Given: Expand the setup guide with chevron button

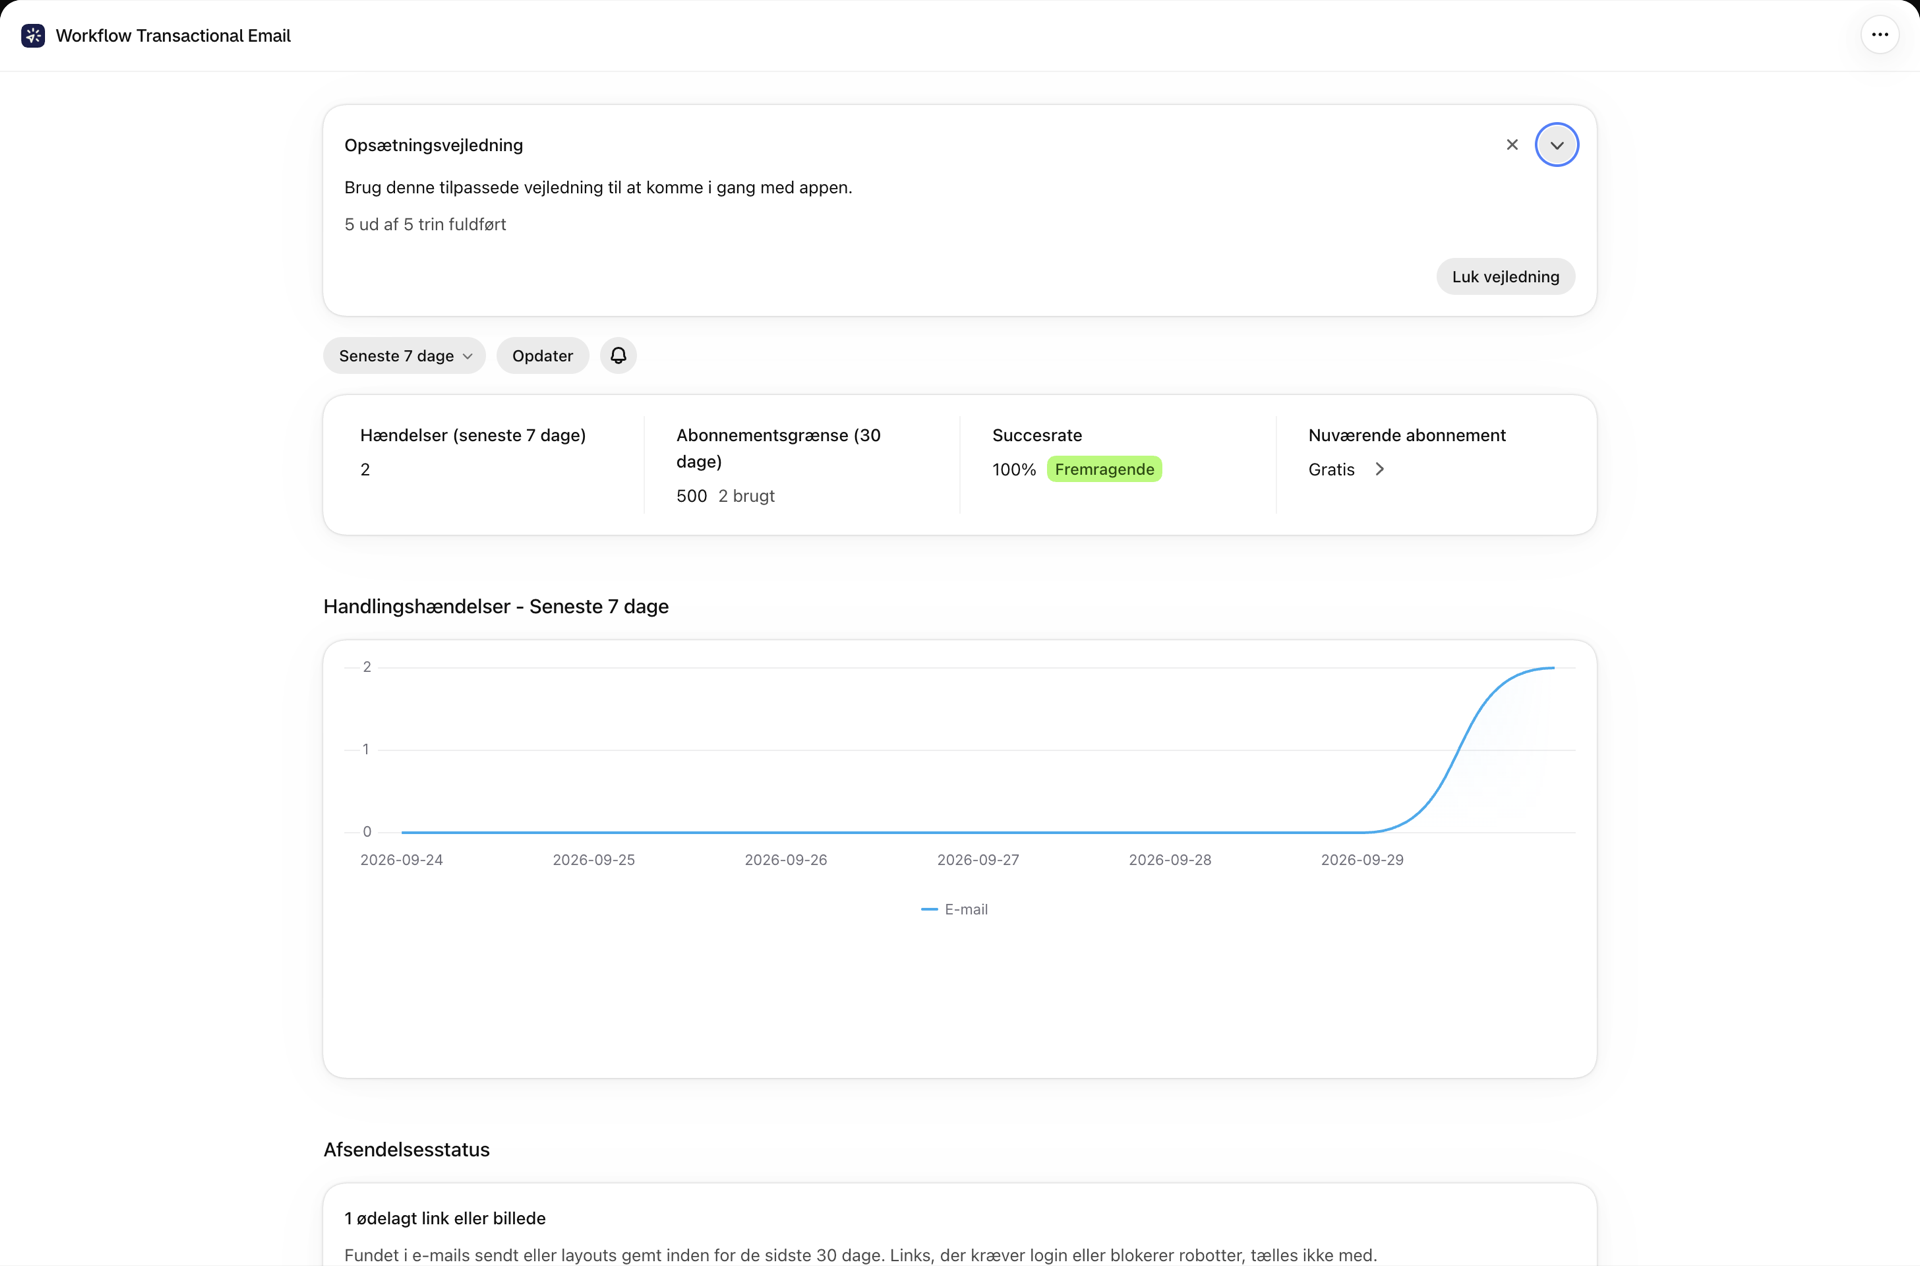Looking at the screenshot, I should (x=1557, y=145).
